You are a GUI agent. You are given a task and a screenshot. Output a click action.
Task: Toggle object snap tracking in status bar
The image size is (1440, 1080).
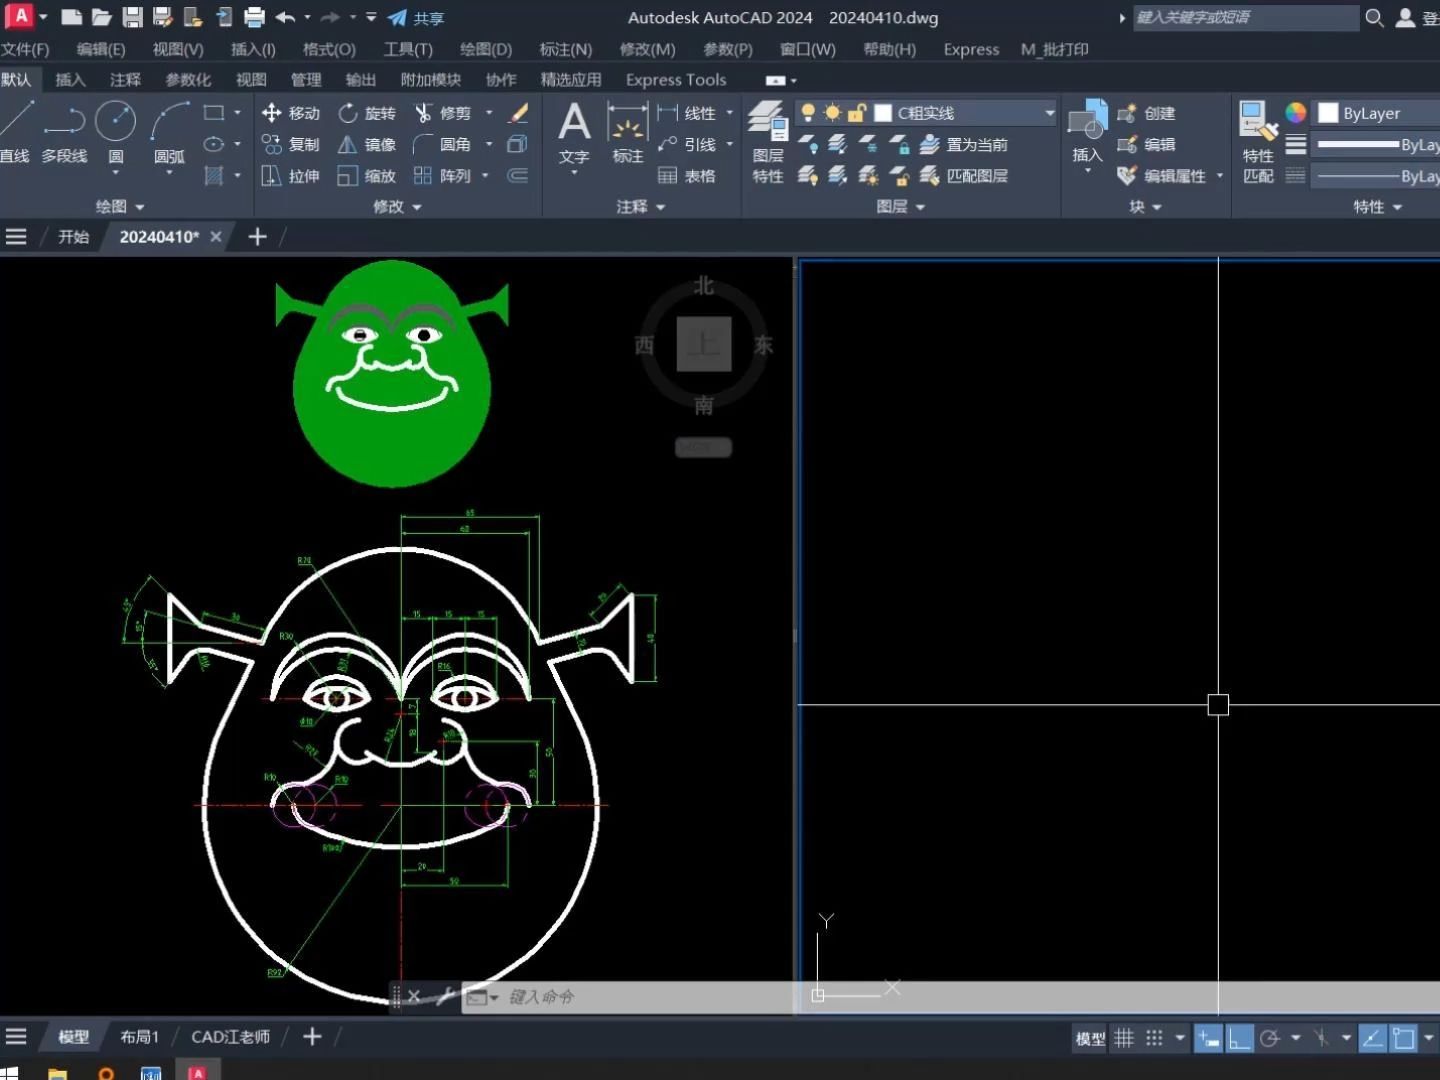pos(1372,1038)
